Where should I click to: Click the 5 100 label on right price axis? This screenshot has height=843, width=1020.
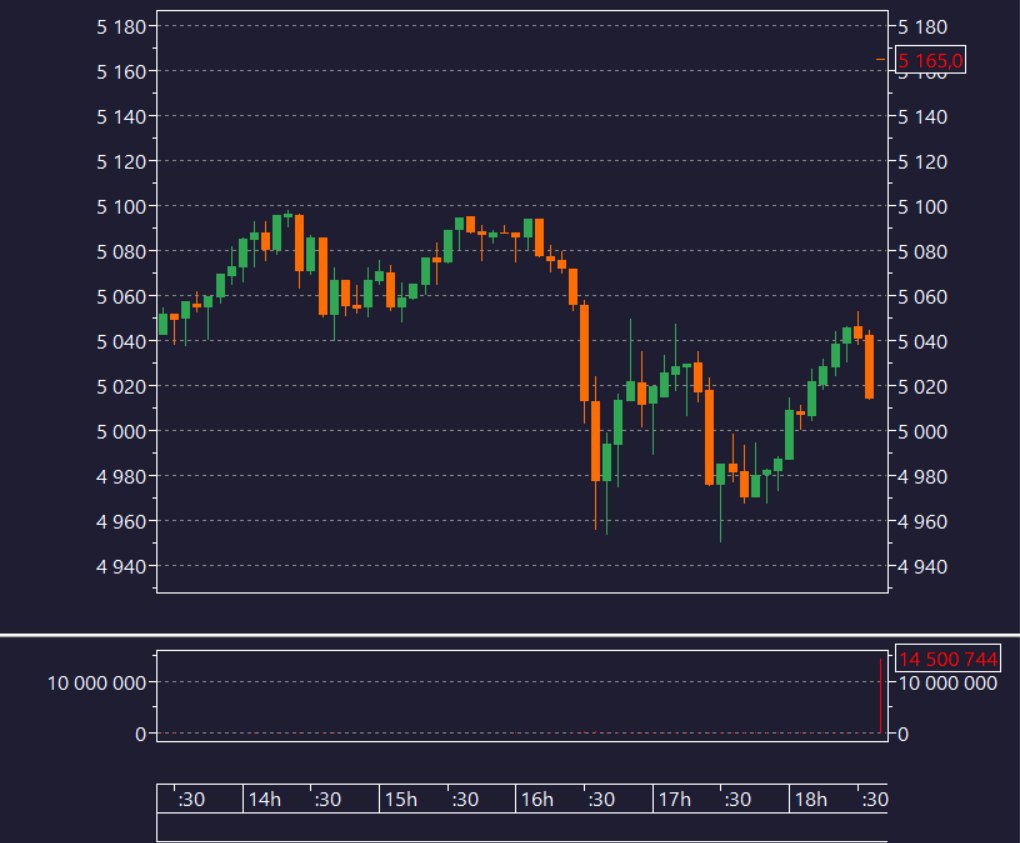pyautogui.click(x=922, y=207)
